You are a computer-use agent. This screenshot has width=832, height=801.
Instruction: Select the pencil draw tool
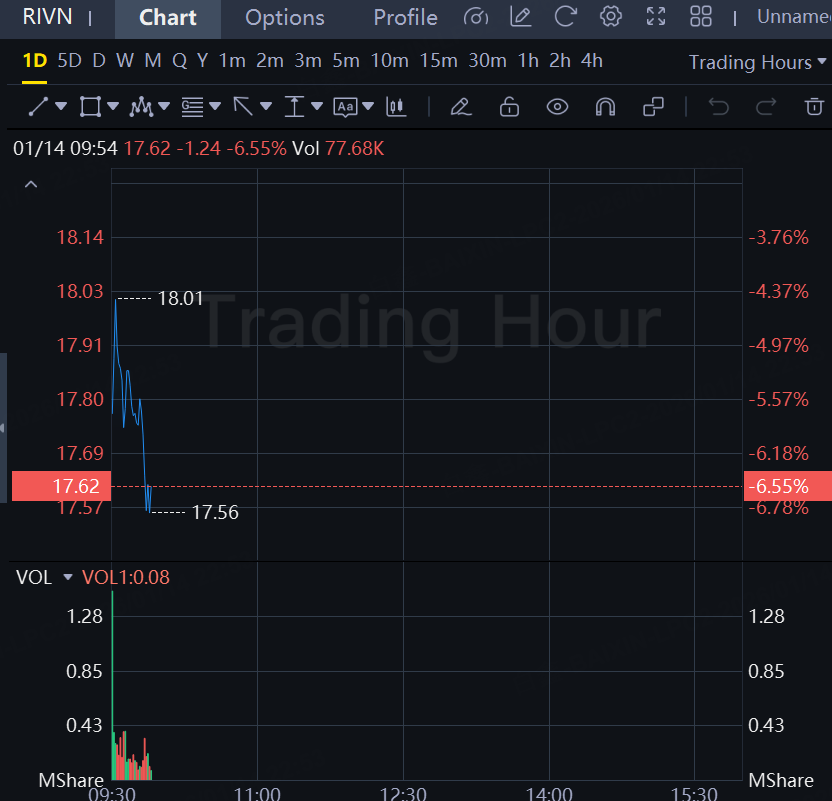pos(460,106)
